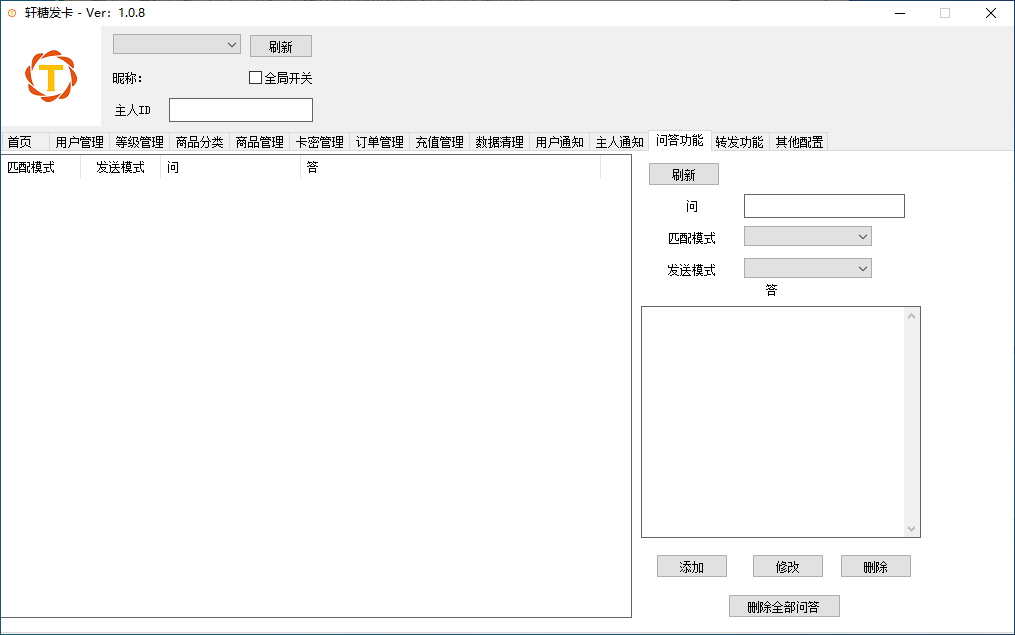Open the 数据清理 tab

pos(499,142)
